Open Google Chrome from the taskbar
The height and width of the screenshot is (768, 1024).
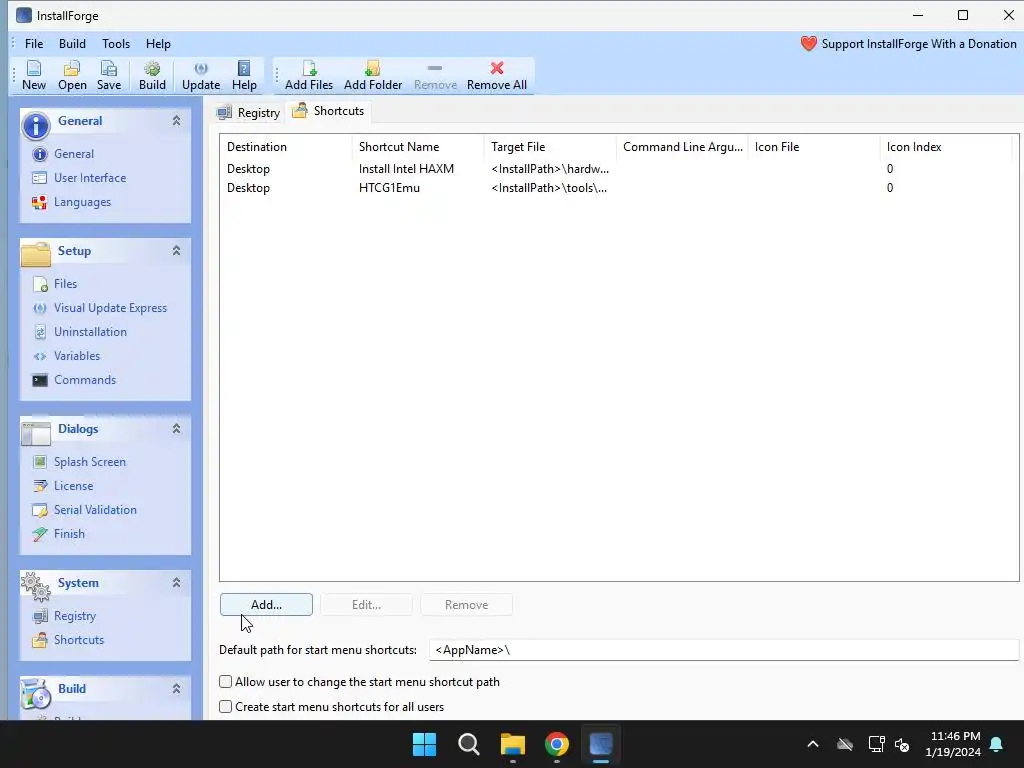557,744
